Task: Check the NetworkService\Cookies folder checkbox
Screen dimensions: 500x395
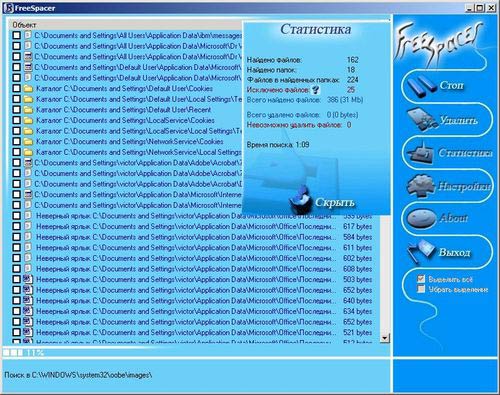Action: point(16,142)
